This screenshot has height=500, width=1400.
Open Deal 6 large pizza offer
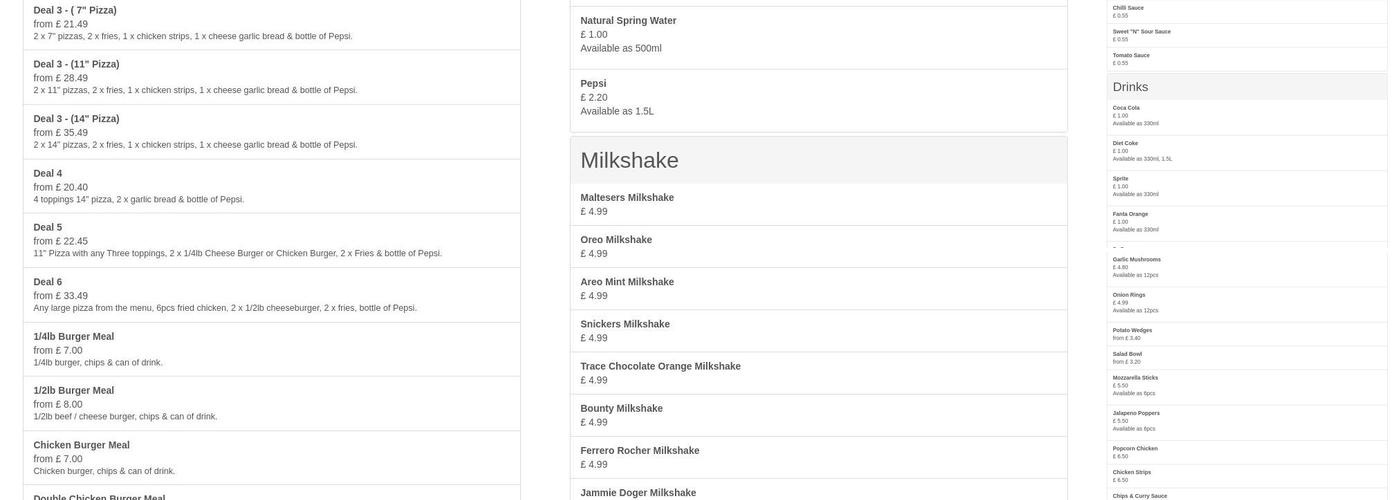tap(271, 295)
